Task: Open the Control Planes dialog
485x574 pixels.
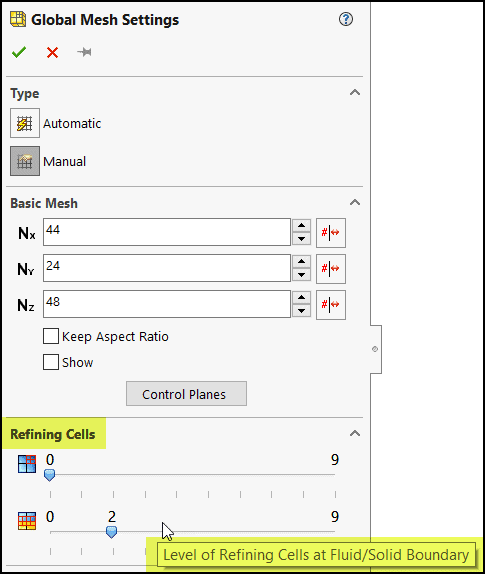Action: click(186, 394)
